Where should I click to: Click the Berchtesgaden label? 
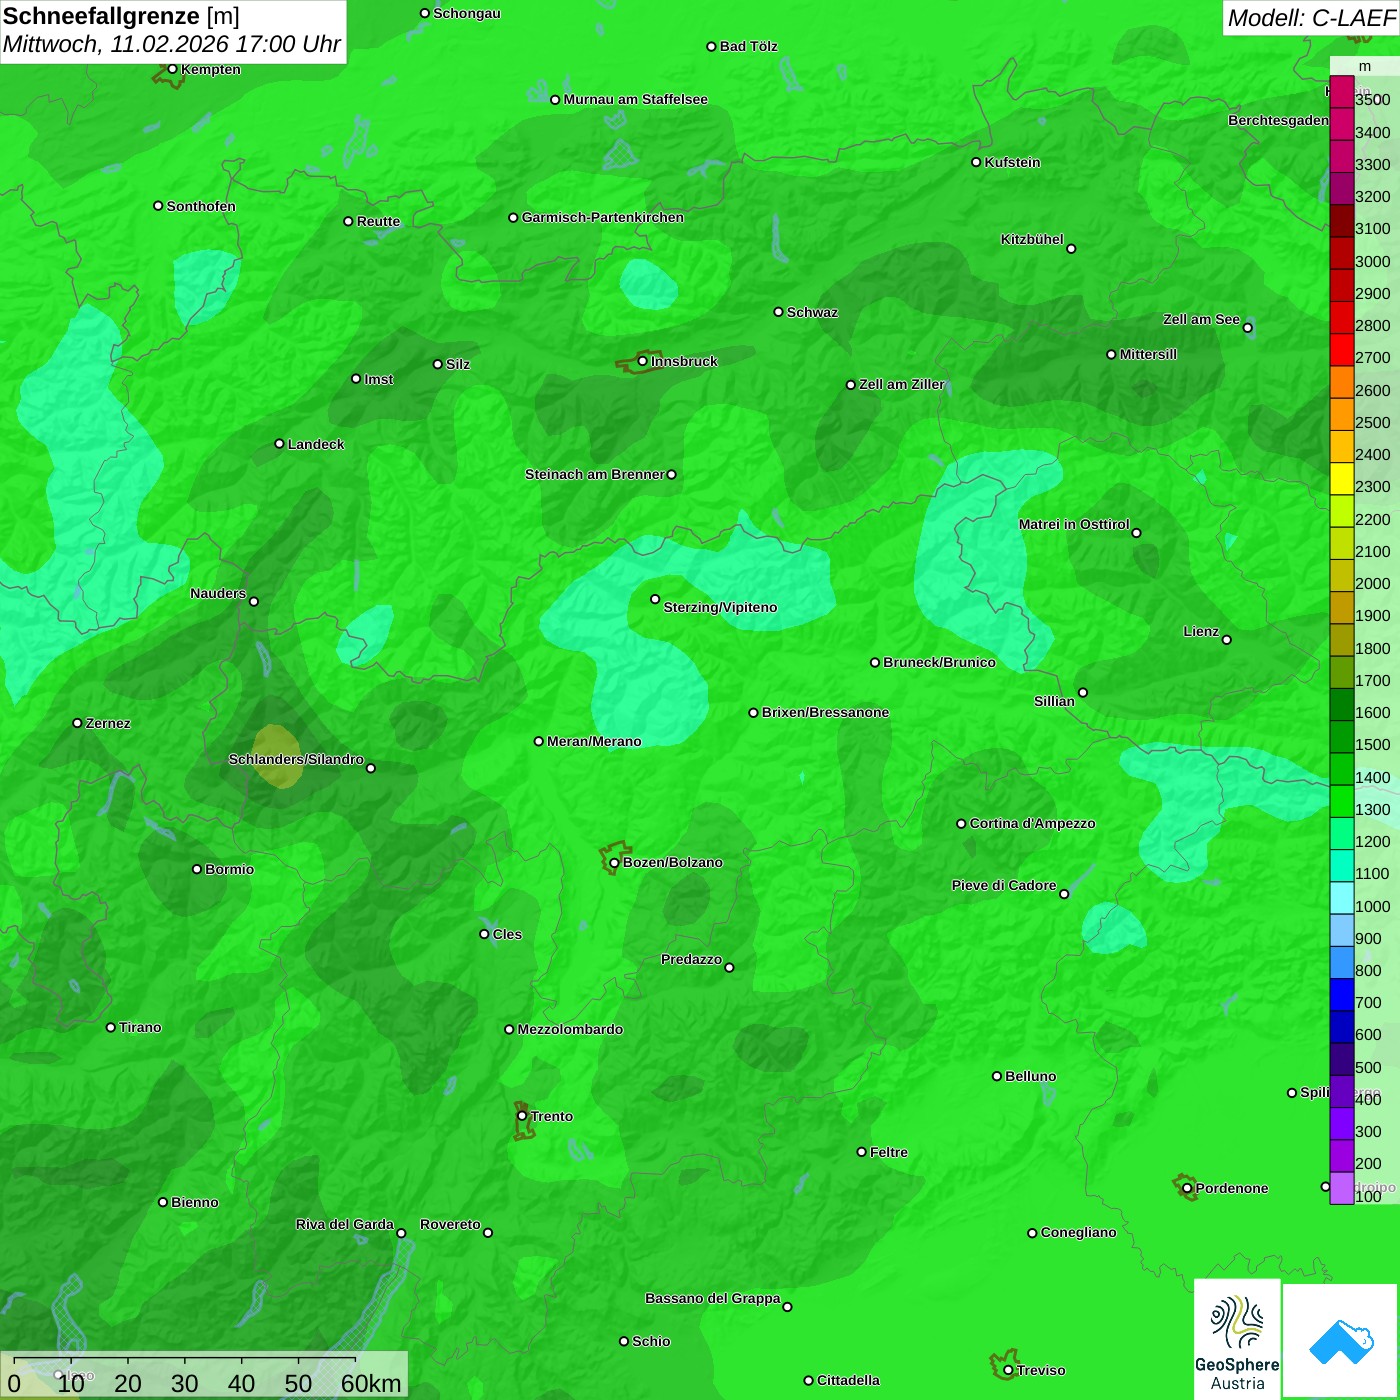pos(1278,120)
